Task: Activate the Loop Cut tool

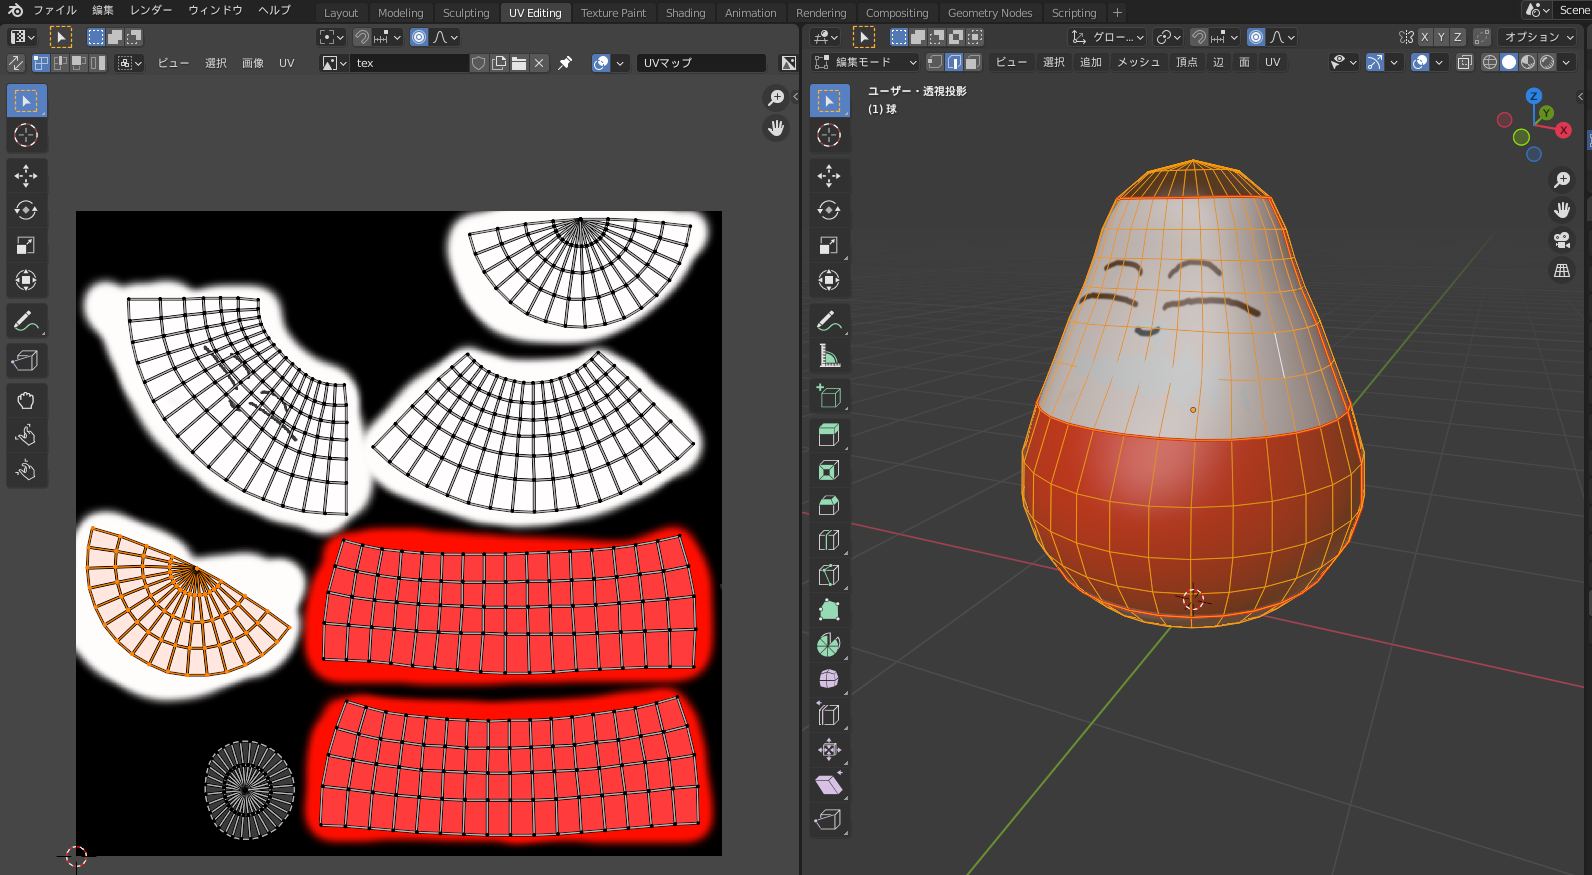Action: 828,540
